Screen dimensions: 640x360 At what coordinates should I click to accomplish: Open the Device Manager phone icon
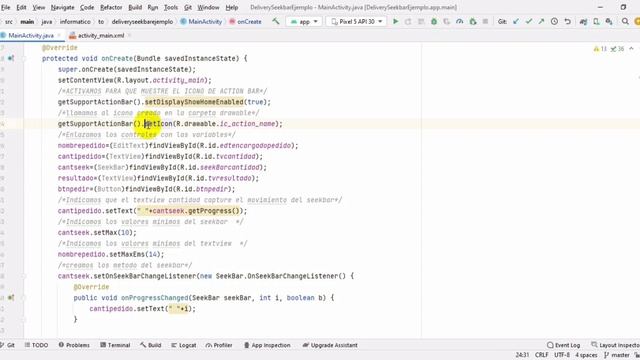[x=596, y=21]
